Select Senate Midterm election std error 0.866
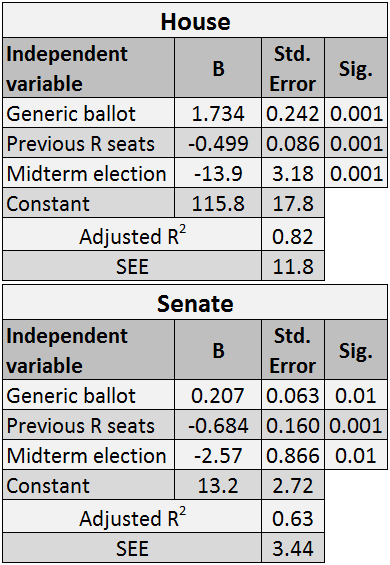This screenshot has height=565, width=390. (x=293, y=455)
